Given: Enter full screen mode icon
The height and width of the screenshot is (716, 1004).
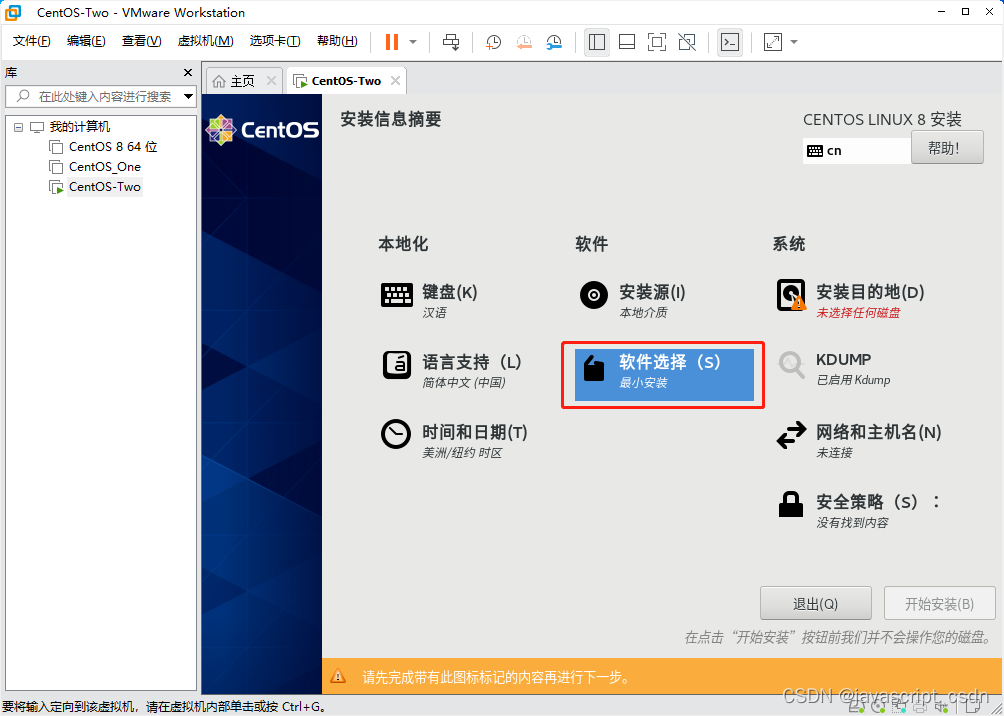Looking at the screenshot, I should point(657,42).
